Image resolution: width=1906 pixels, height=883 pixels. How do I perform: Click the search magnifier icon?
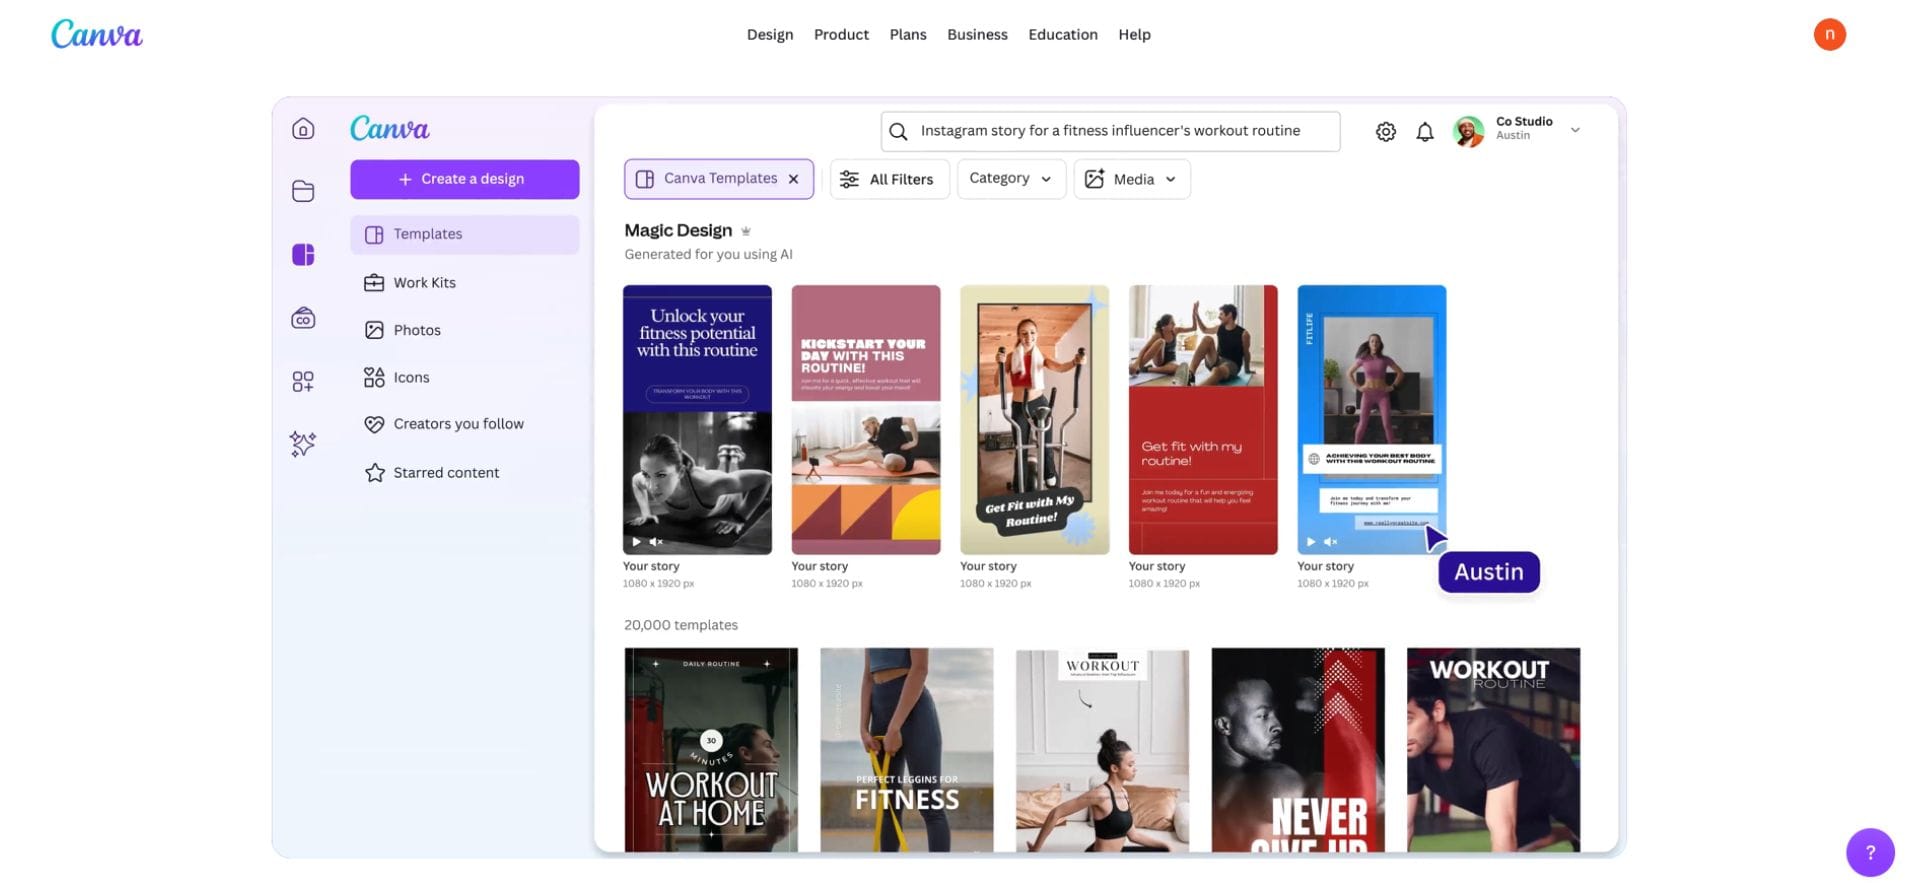(x=898, y=131)
